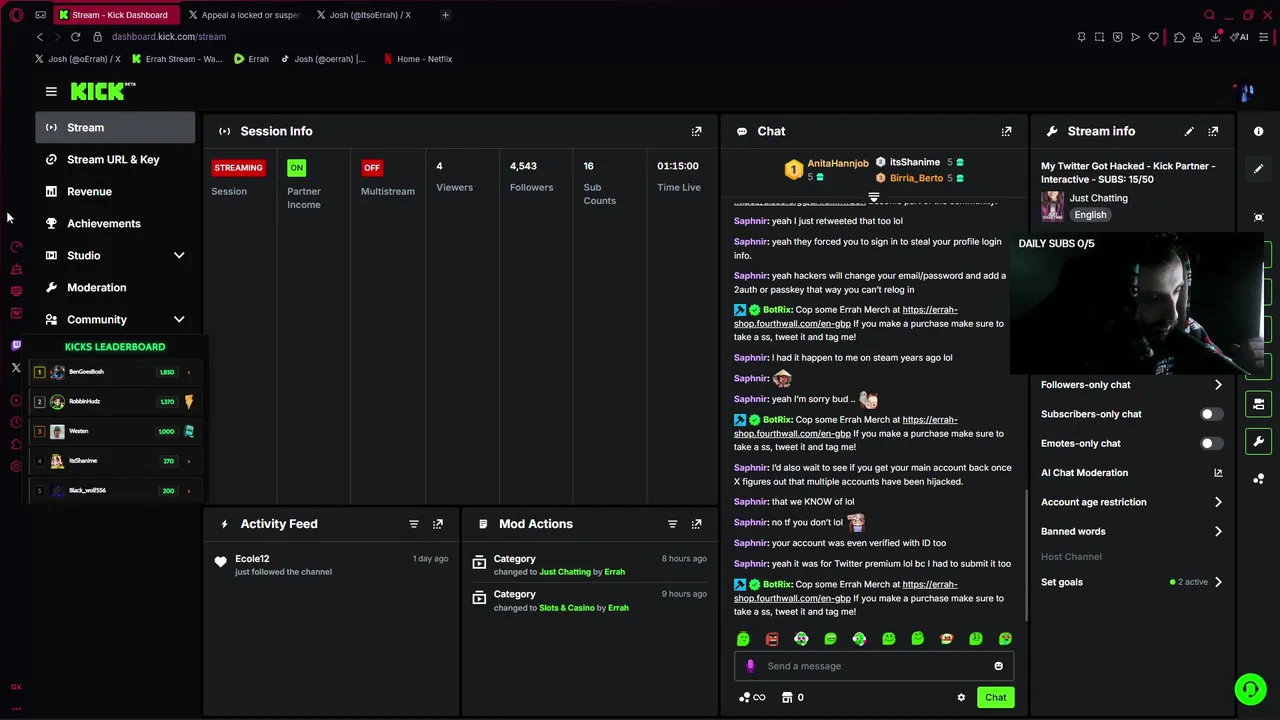Click the red angry emote above message box

[x=772, y=639]
